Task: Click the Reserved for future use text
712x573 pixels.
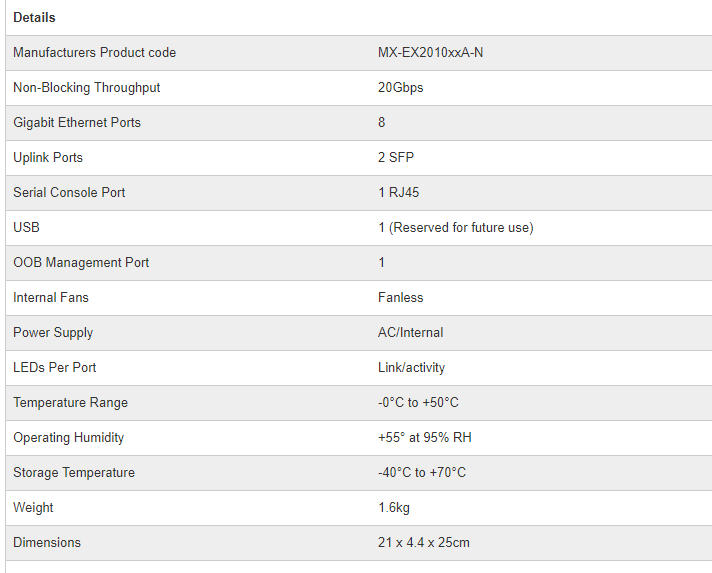Action: tap(461, 228)
